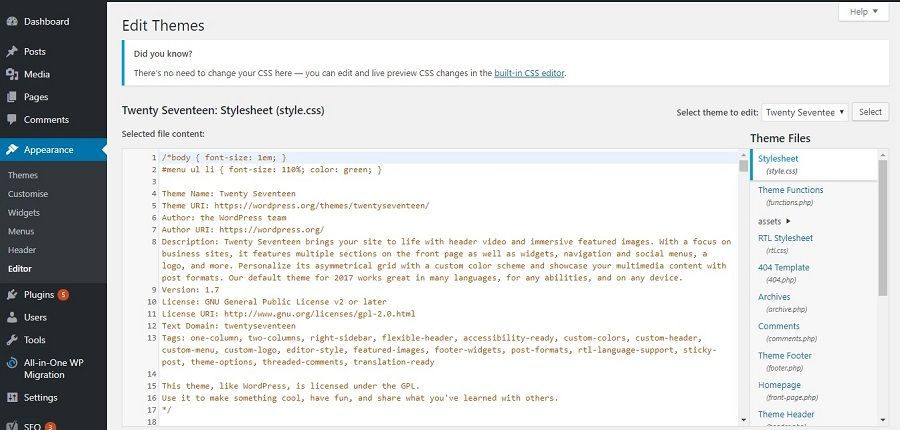Click the Tools wrench icon
Screen dimensions: 900x430
coord(12,340)
